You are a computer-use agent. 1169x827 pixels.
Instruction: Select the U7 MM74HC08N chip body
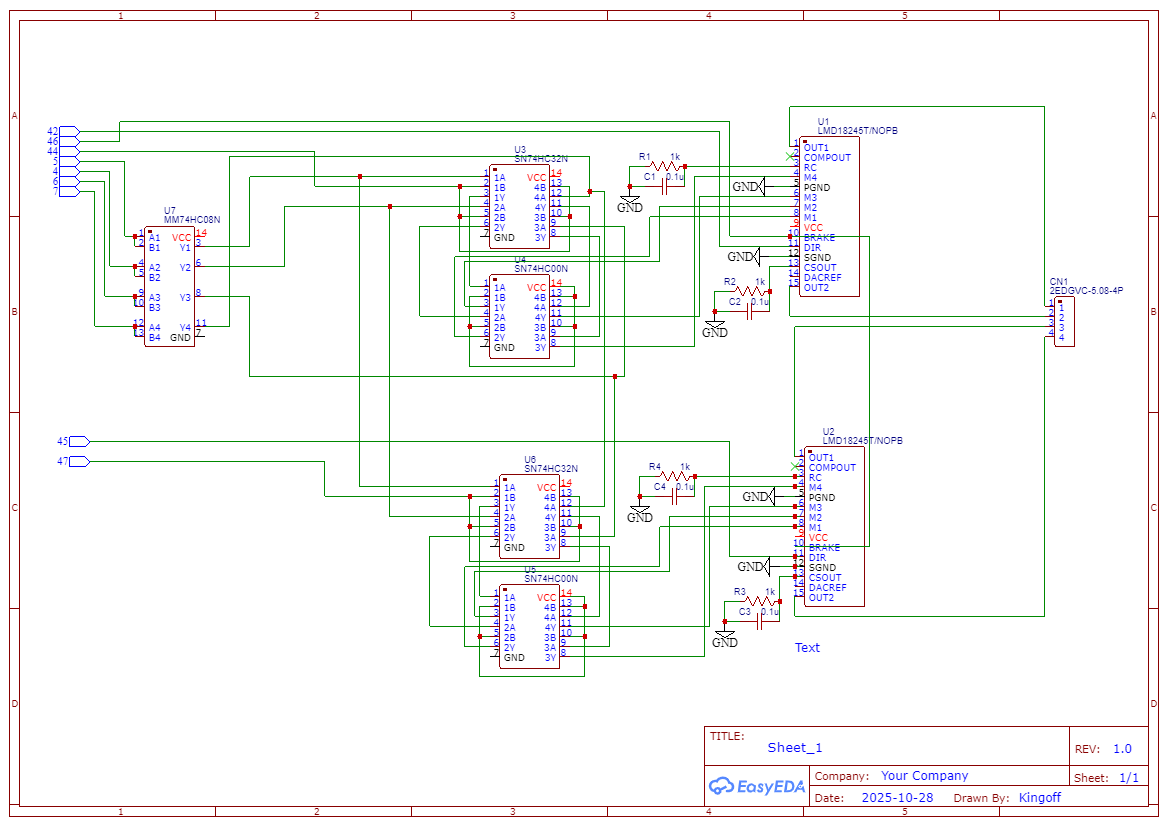[x=170, y=287]
